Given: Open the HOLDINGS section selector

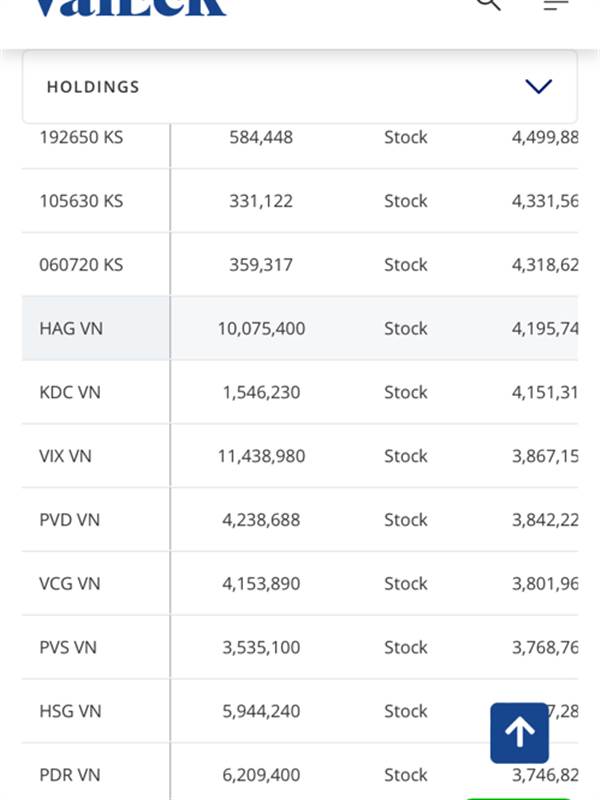Looking at the screenshot, I should [300, 87].
